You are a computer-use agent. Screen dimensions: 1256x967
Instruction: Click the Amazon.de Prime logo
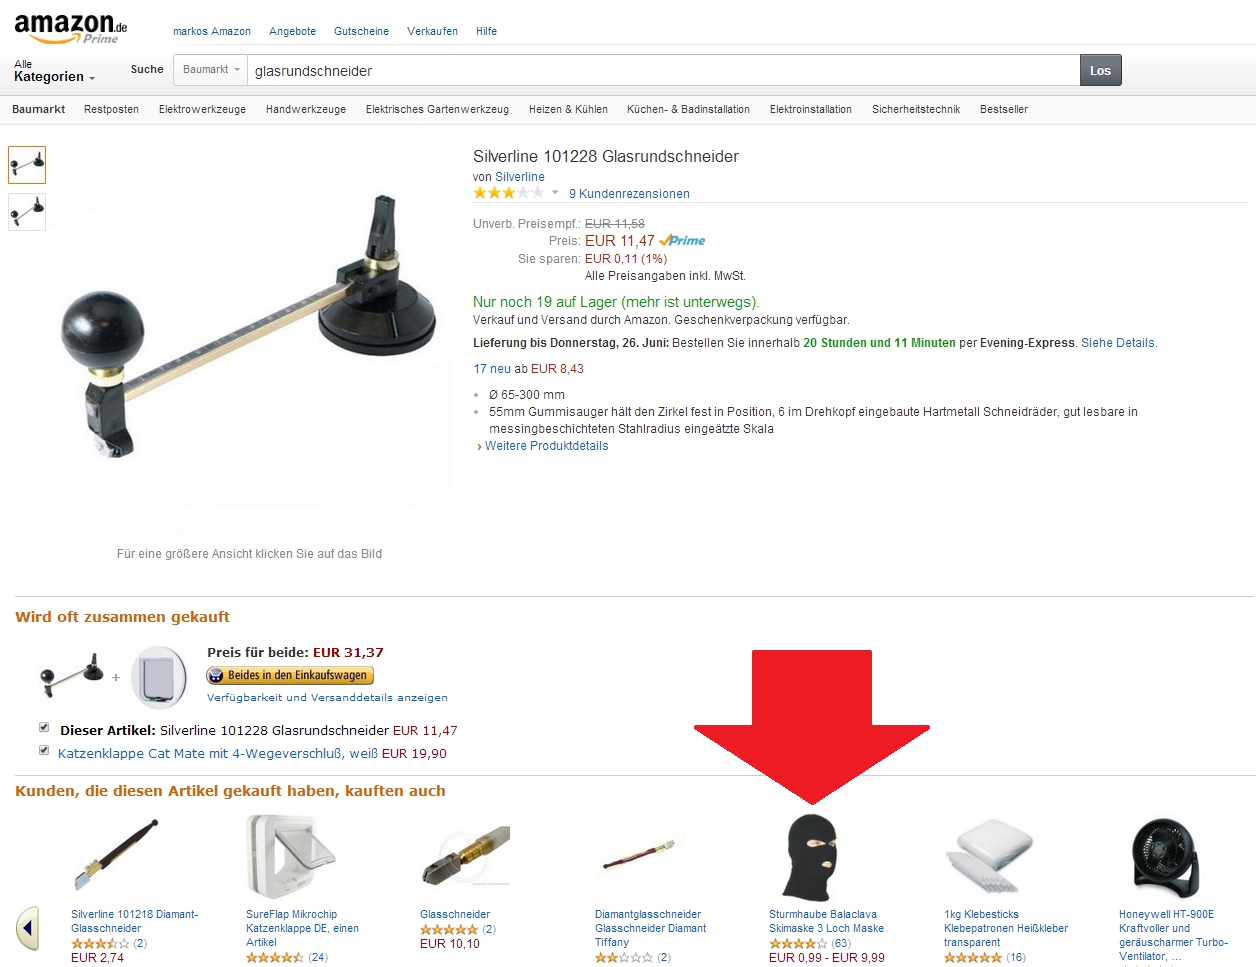(x=71, y=28)
